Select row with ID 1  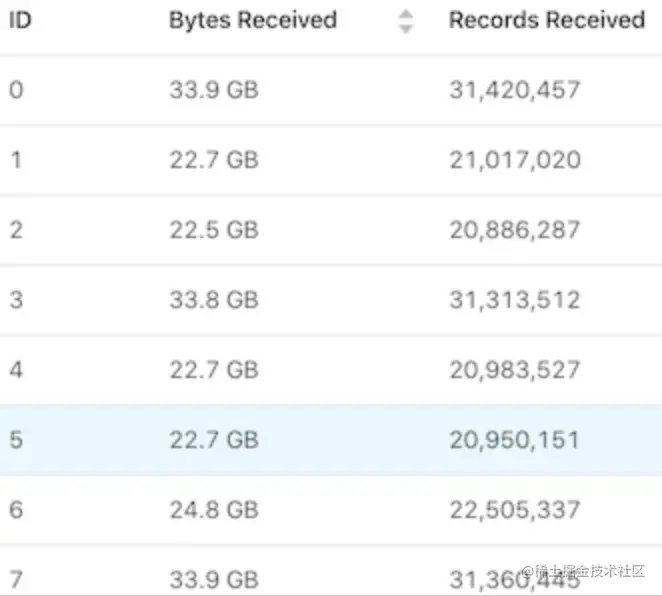(331, 160)
